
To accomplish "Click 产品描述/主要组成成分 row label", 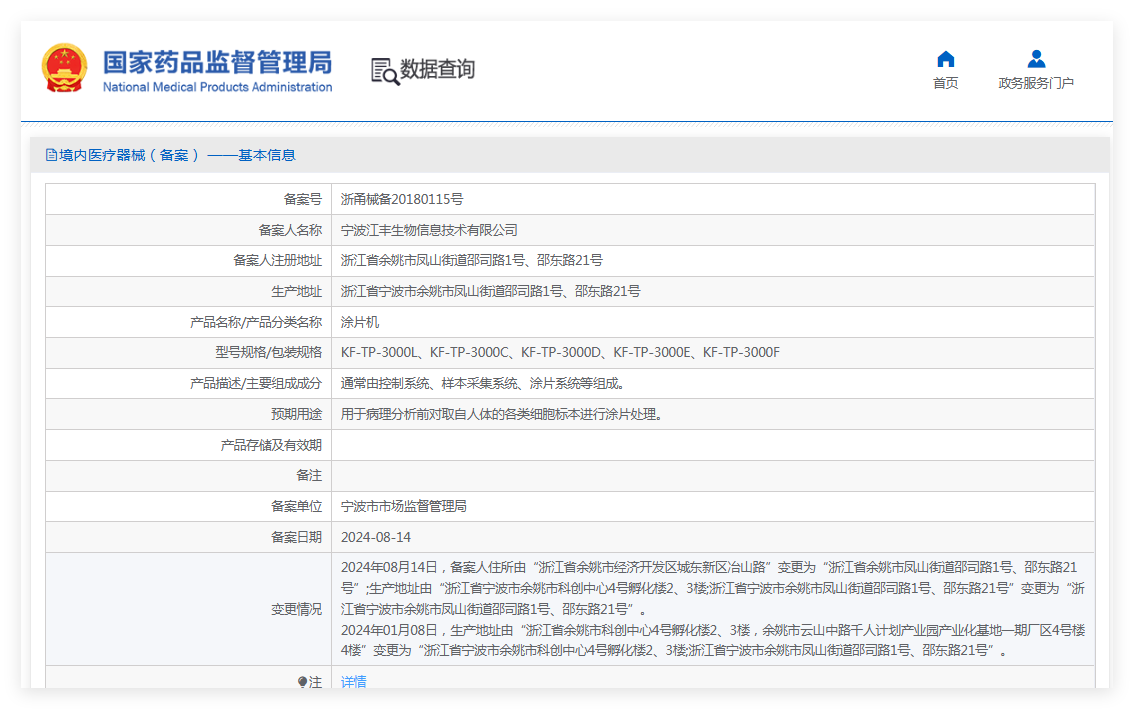I will (255, 383).
